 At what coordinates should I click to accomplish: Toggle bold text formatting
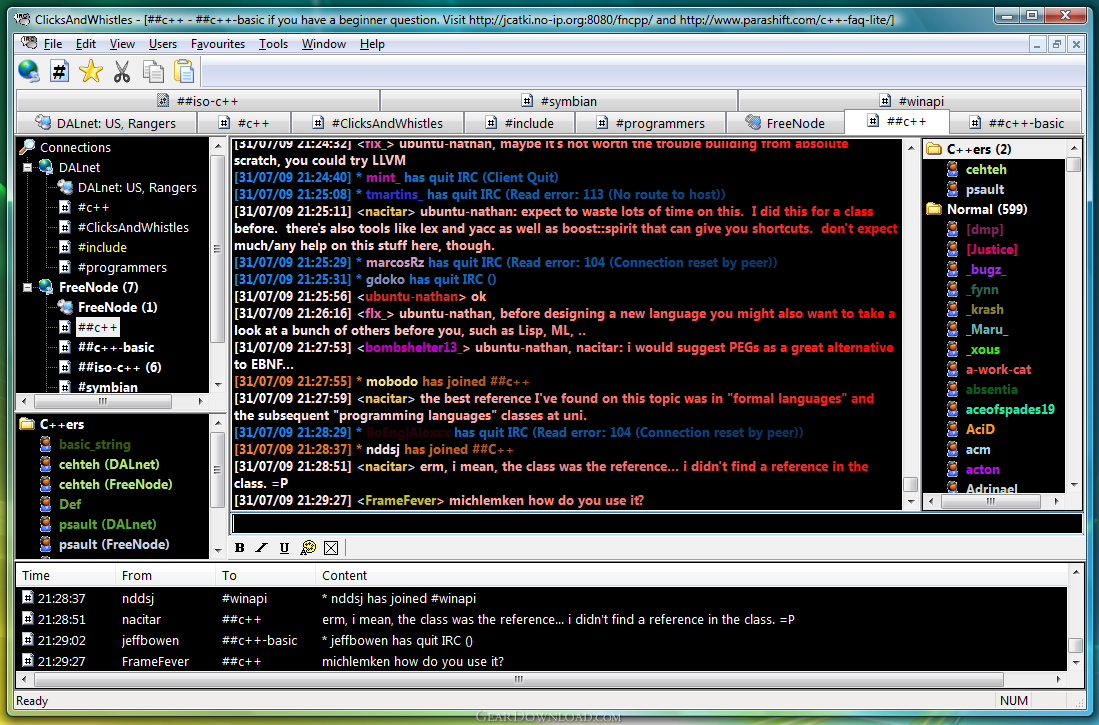[x=240, y=548]
